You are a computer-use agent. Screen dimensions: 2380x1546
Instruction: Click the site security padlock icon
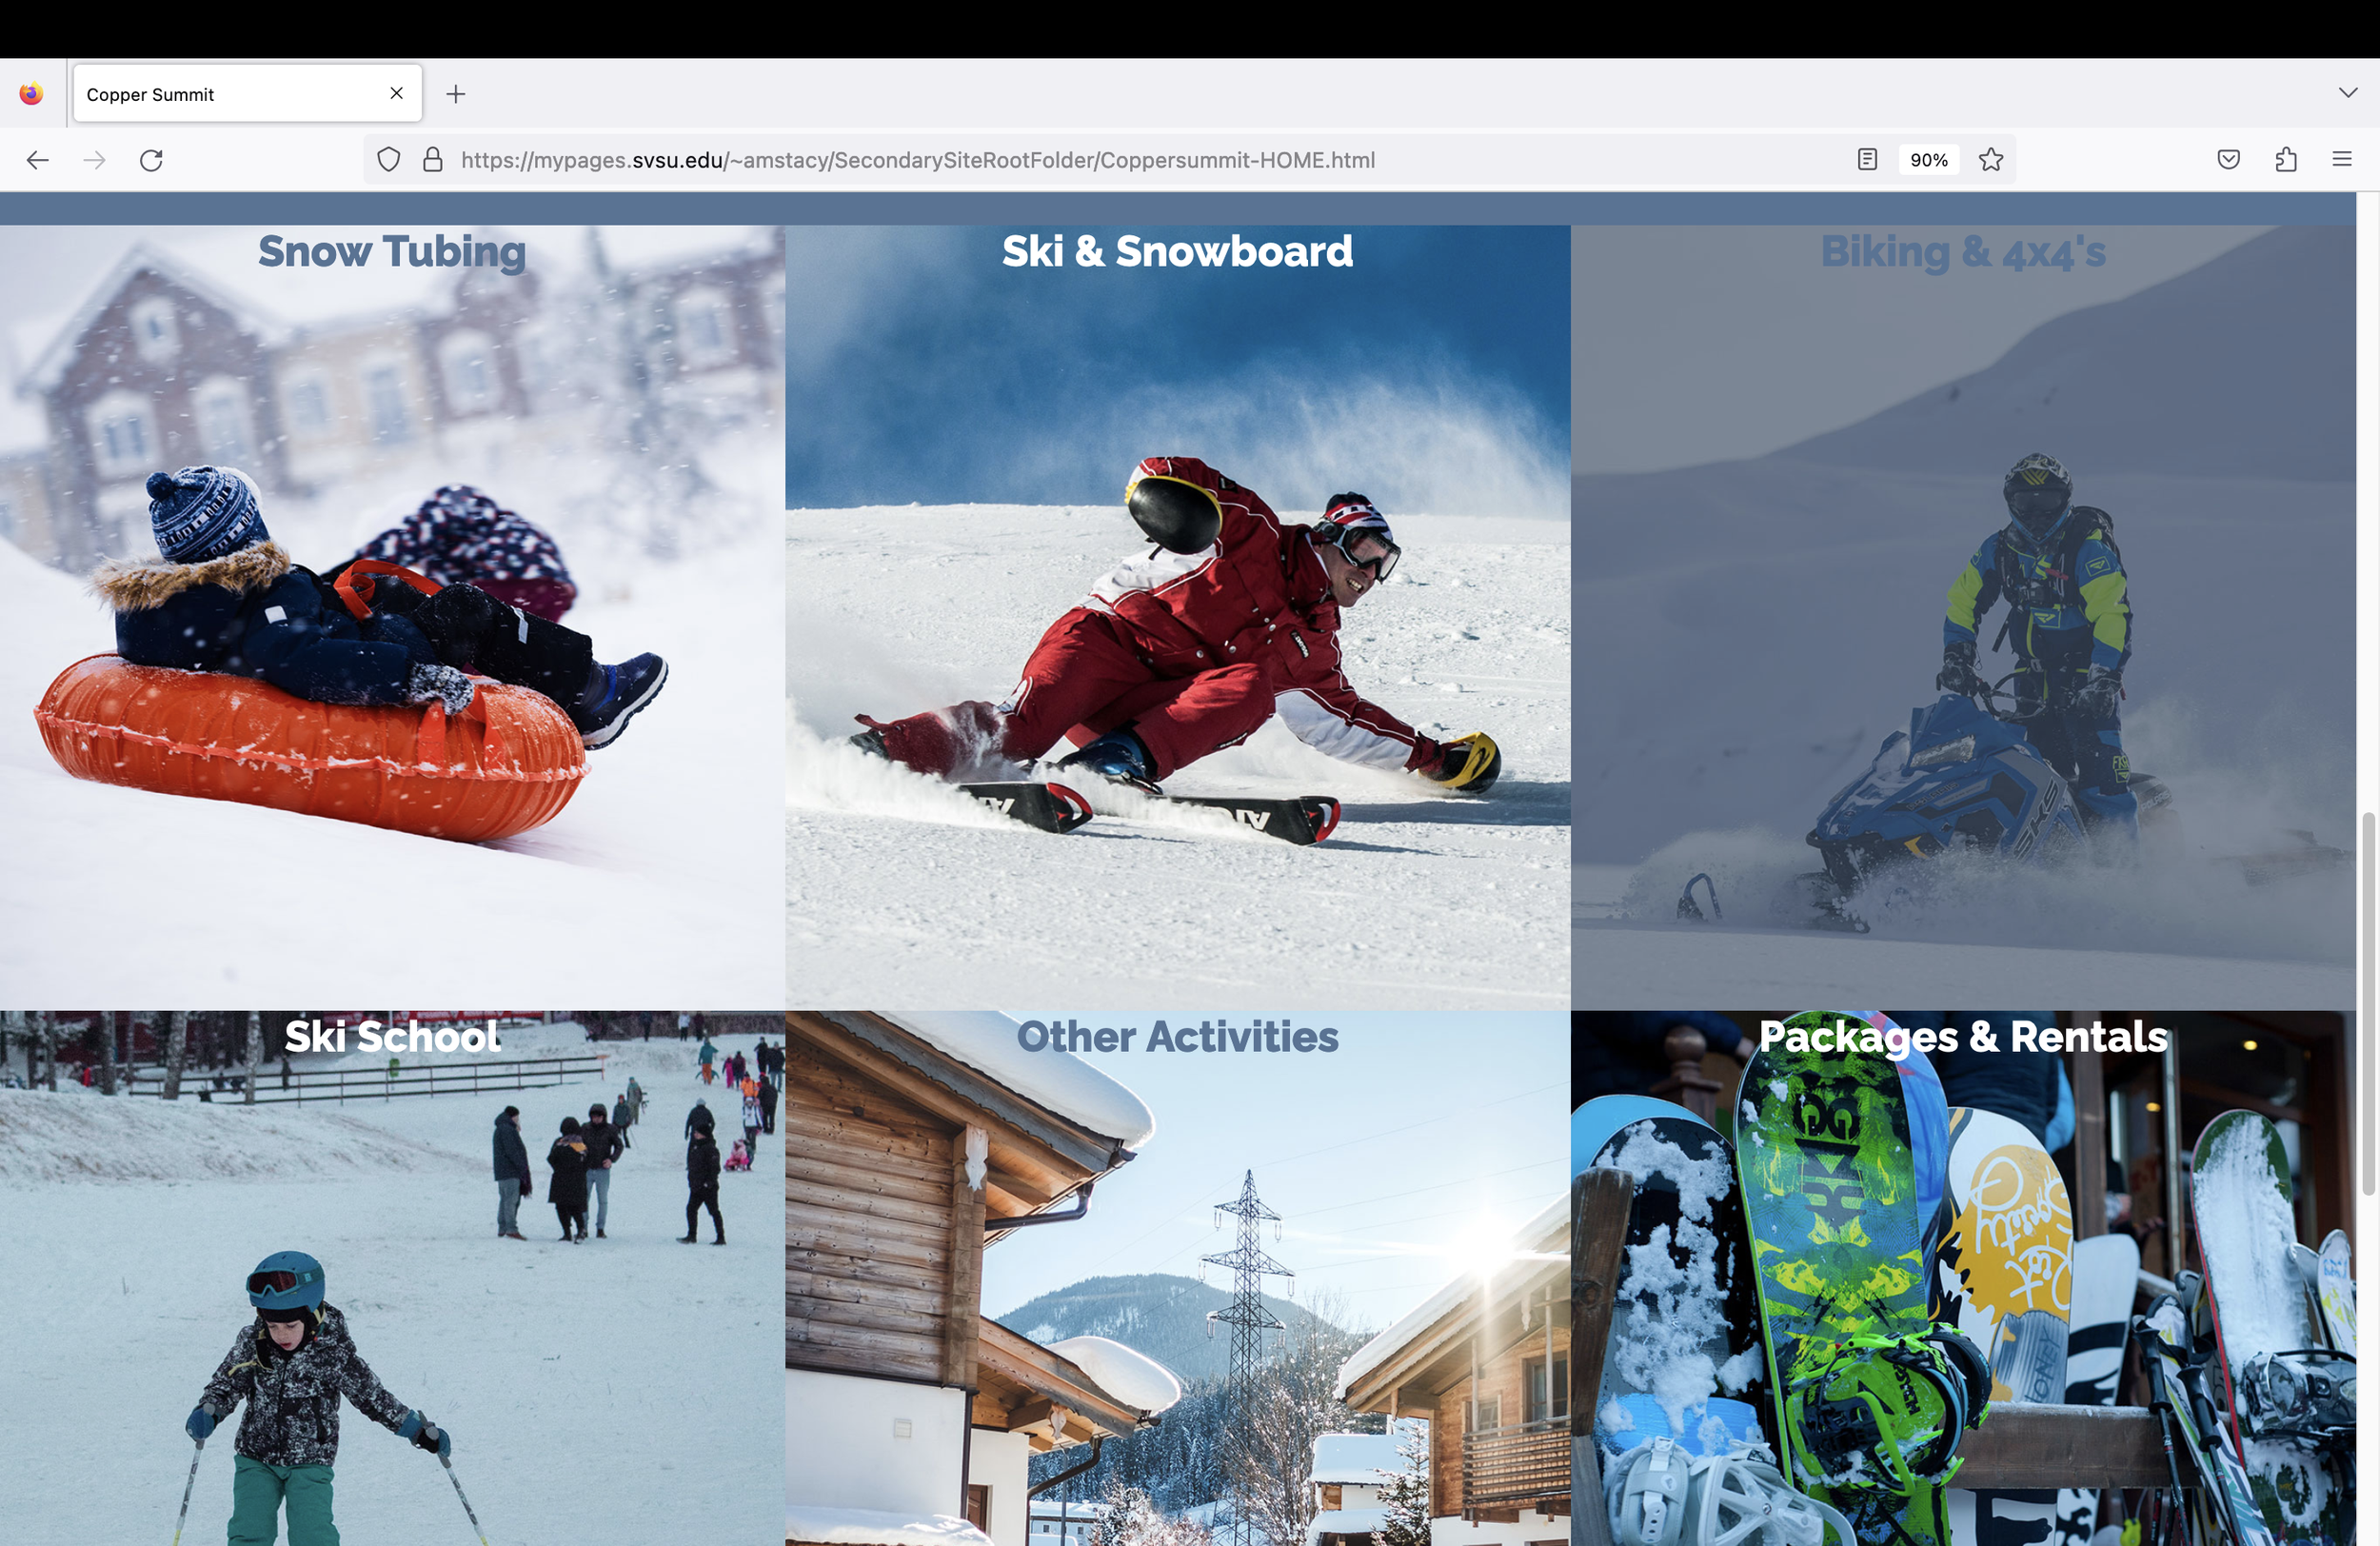433,160
